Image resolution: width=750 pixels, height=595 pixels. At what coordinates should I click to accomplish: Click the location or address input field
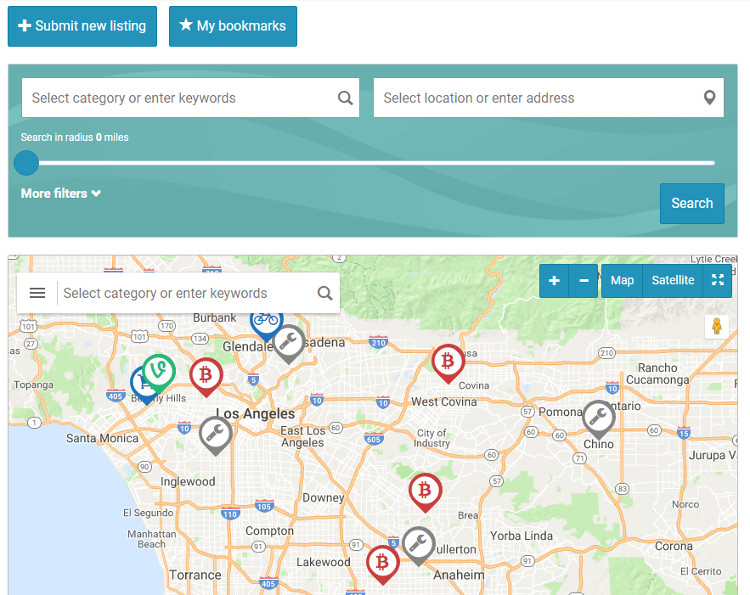pos(549,98)
